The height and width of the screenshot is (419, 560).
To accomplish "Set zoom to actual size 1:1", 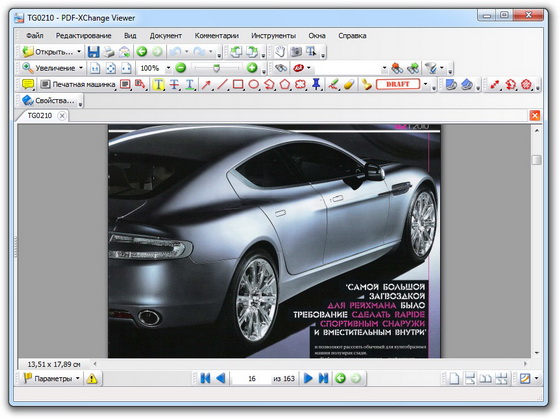I will tap(95, 68).
